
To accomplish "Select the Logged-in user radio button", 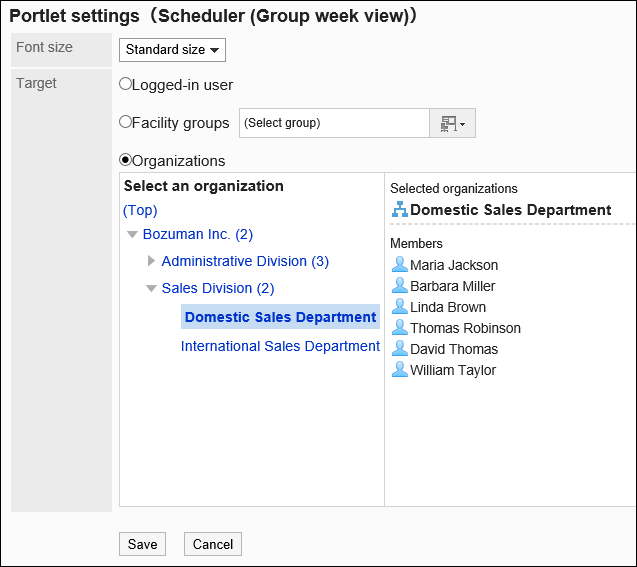I will [x=126, y=84].
